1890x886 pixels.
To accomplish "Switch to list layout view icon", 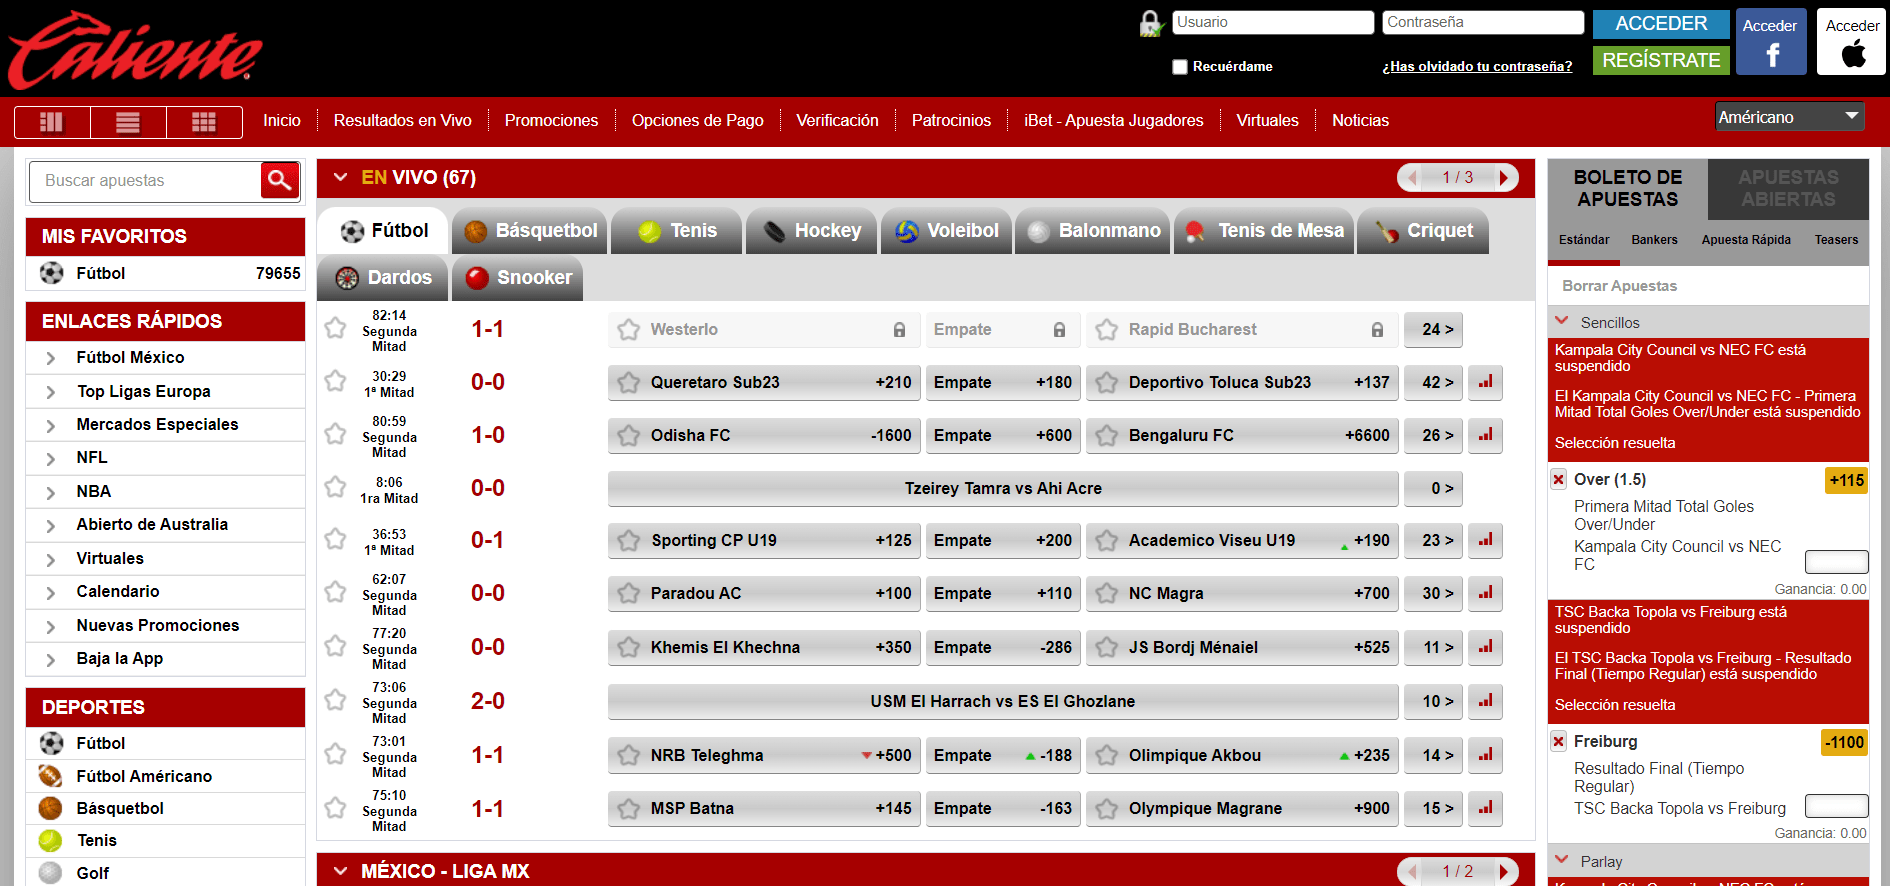I will click(x=128, y=122).
